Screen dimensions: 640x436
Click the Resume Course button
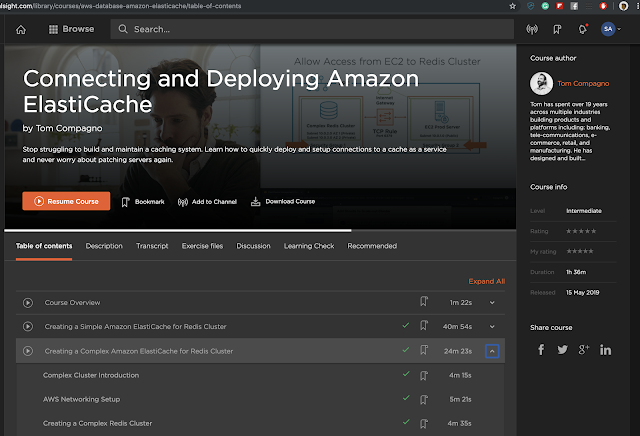[x=66, y=201]
